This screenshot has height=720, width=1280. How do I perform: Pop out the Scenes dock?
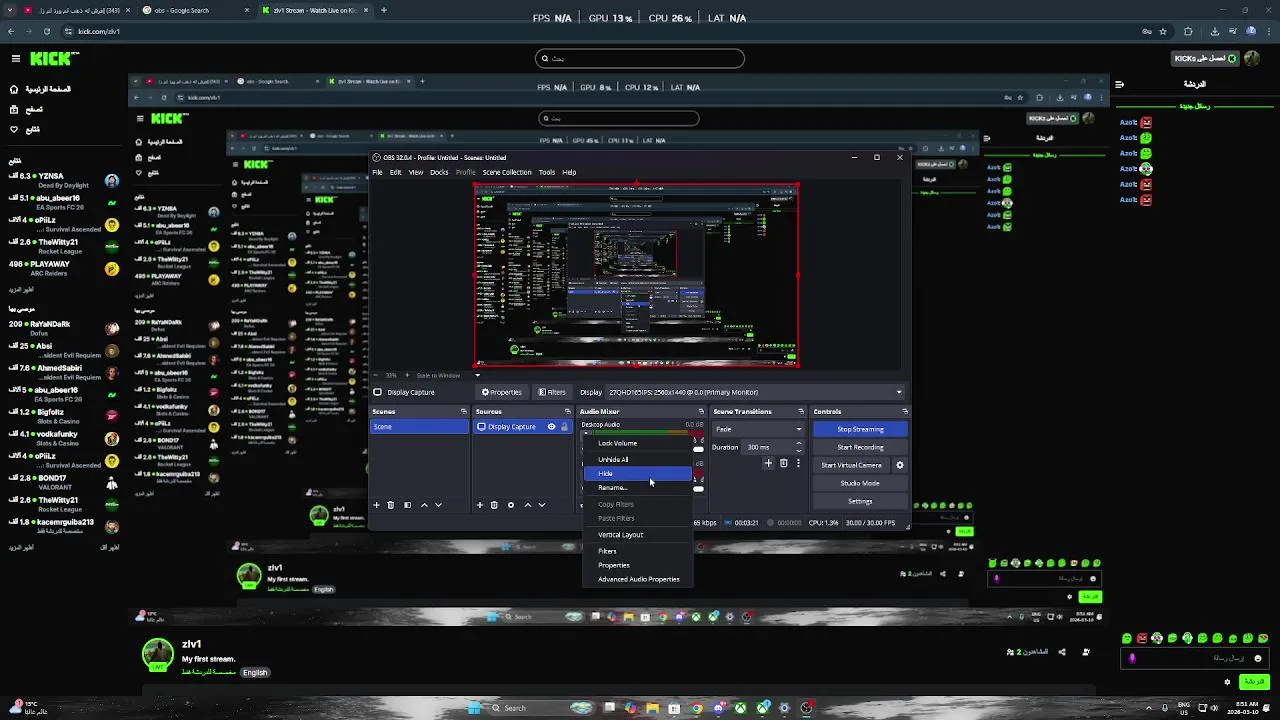tap(463, 411)
